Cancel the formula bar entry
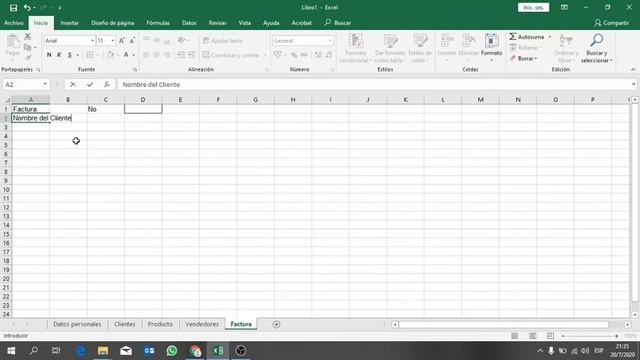 pyautogui.click(x=73, y=84)
